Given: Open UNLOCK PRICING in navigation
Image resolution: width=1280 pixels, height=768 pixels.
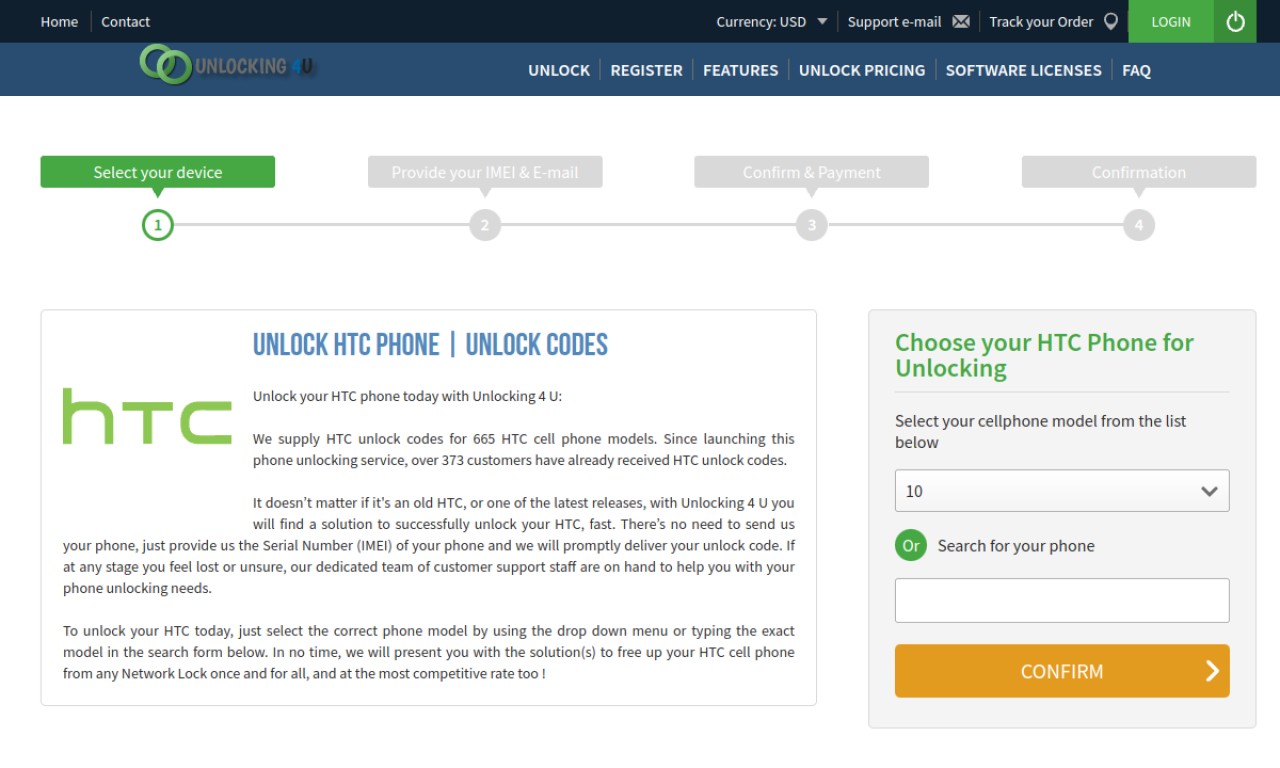Looking at the screenshot, I should click(862, 70).
